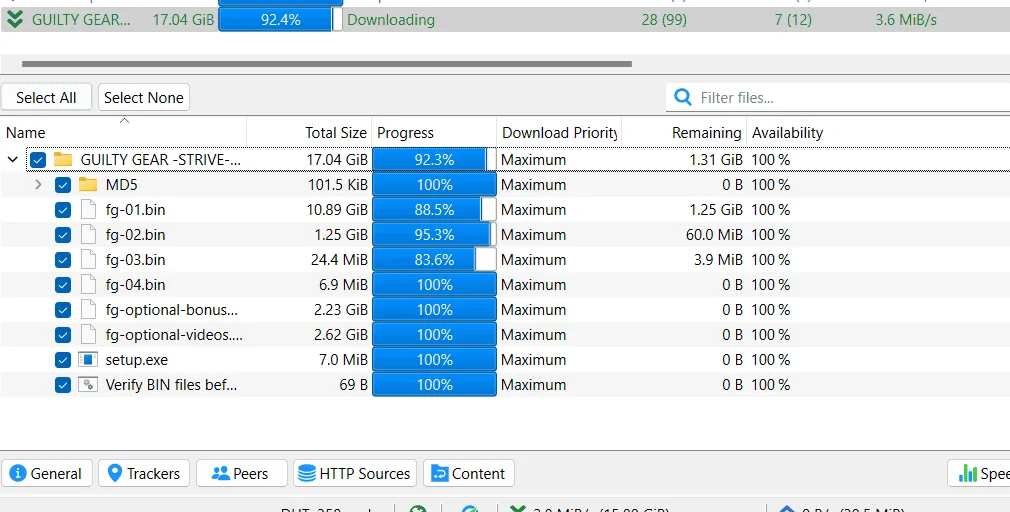
Task: Show the Peers tab
Action: (x=241, y=473)
